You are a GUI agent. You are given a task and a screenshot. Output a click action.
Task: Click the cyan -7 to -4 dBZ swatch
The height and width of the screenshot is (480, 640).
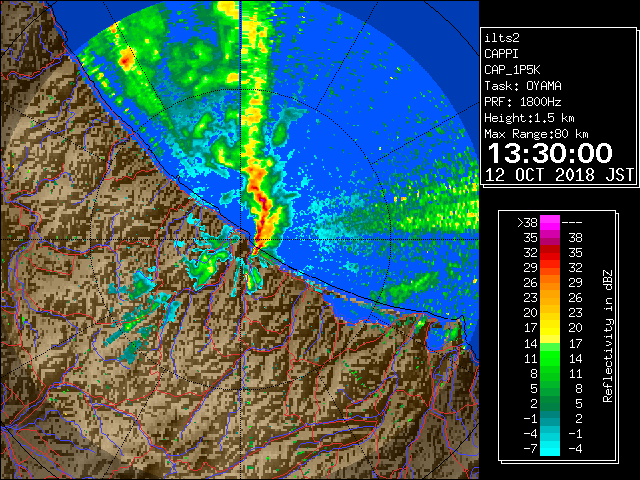click(x=550, y=448)
